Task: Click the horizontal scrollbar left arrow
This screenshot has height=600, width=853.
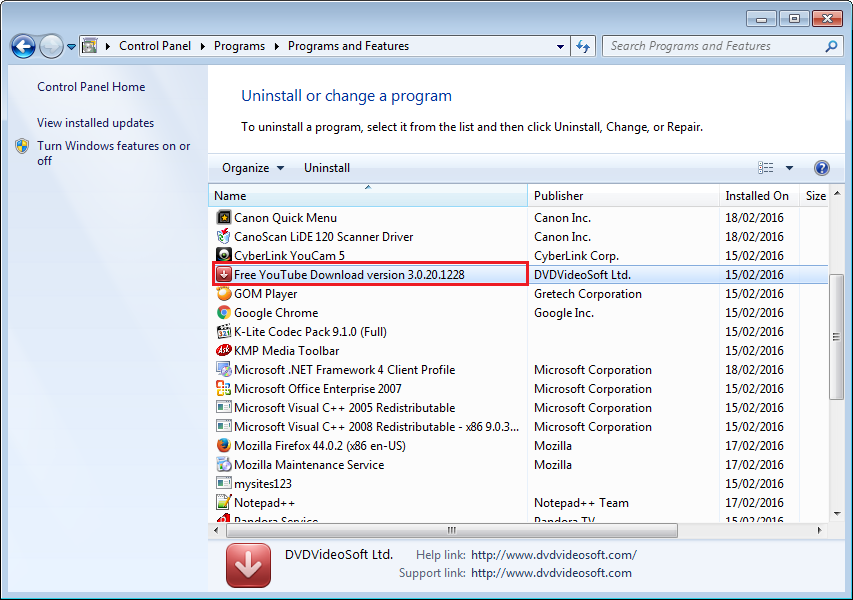Action: click(217, 530)
